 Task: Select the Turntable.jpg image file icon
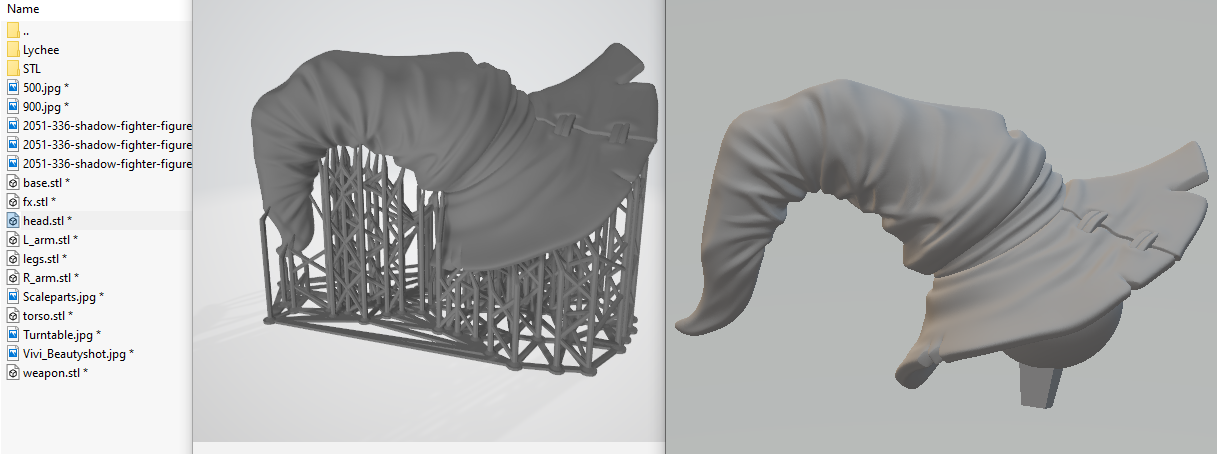coord(13,335)
